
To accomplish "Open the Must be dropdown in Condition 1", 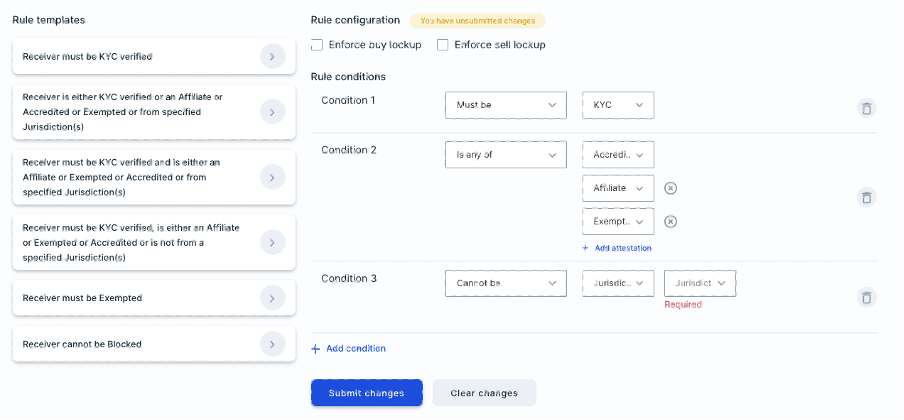I will pos(506,105).
